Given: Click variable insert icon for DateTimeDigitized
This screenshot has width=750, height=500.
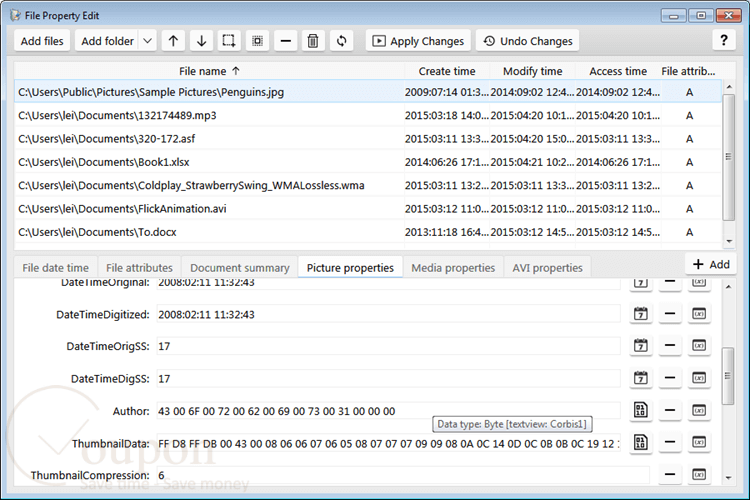Looking at the screenshot, I should click(x=699, y=314).
